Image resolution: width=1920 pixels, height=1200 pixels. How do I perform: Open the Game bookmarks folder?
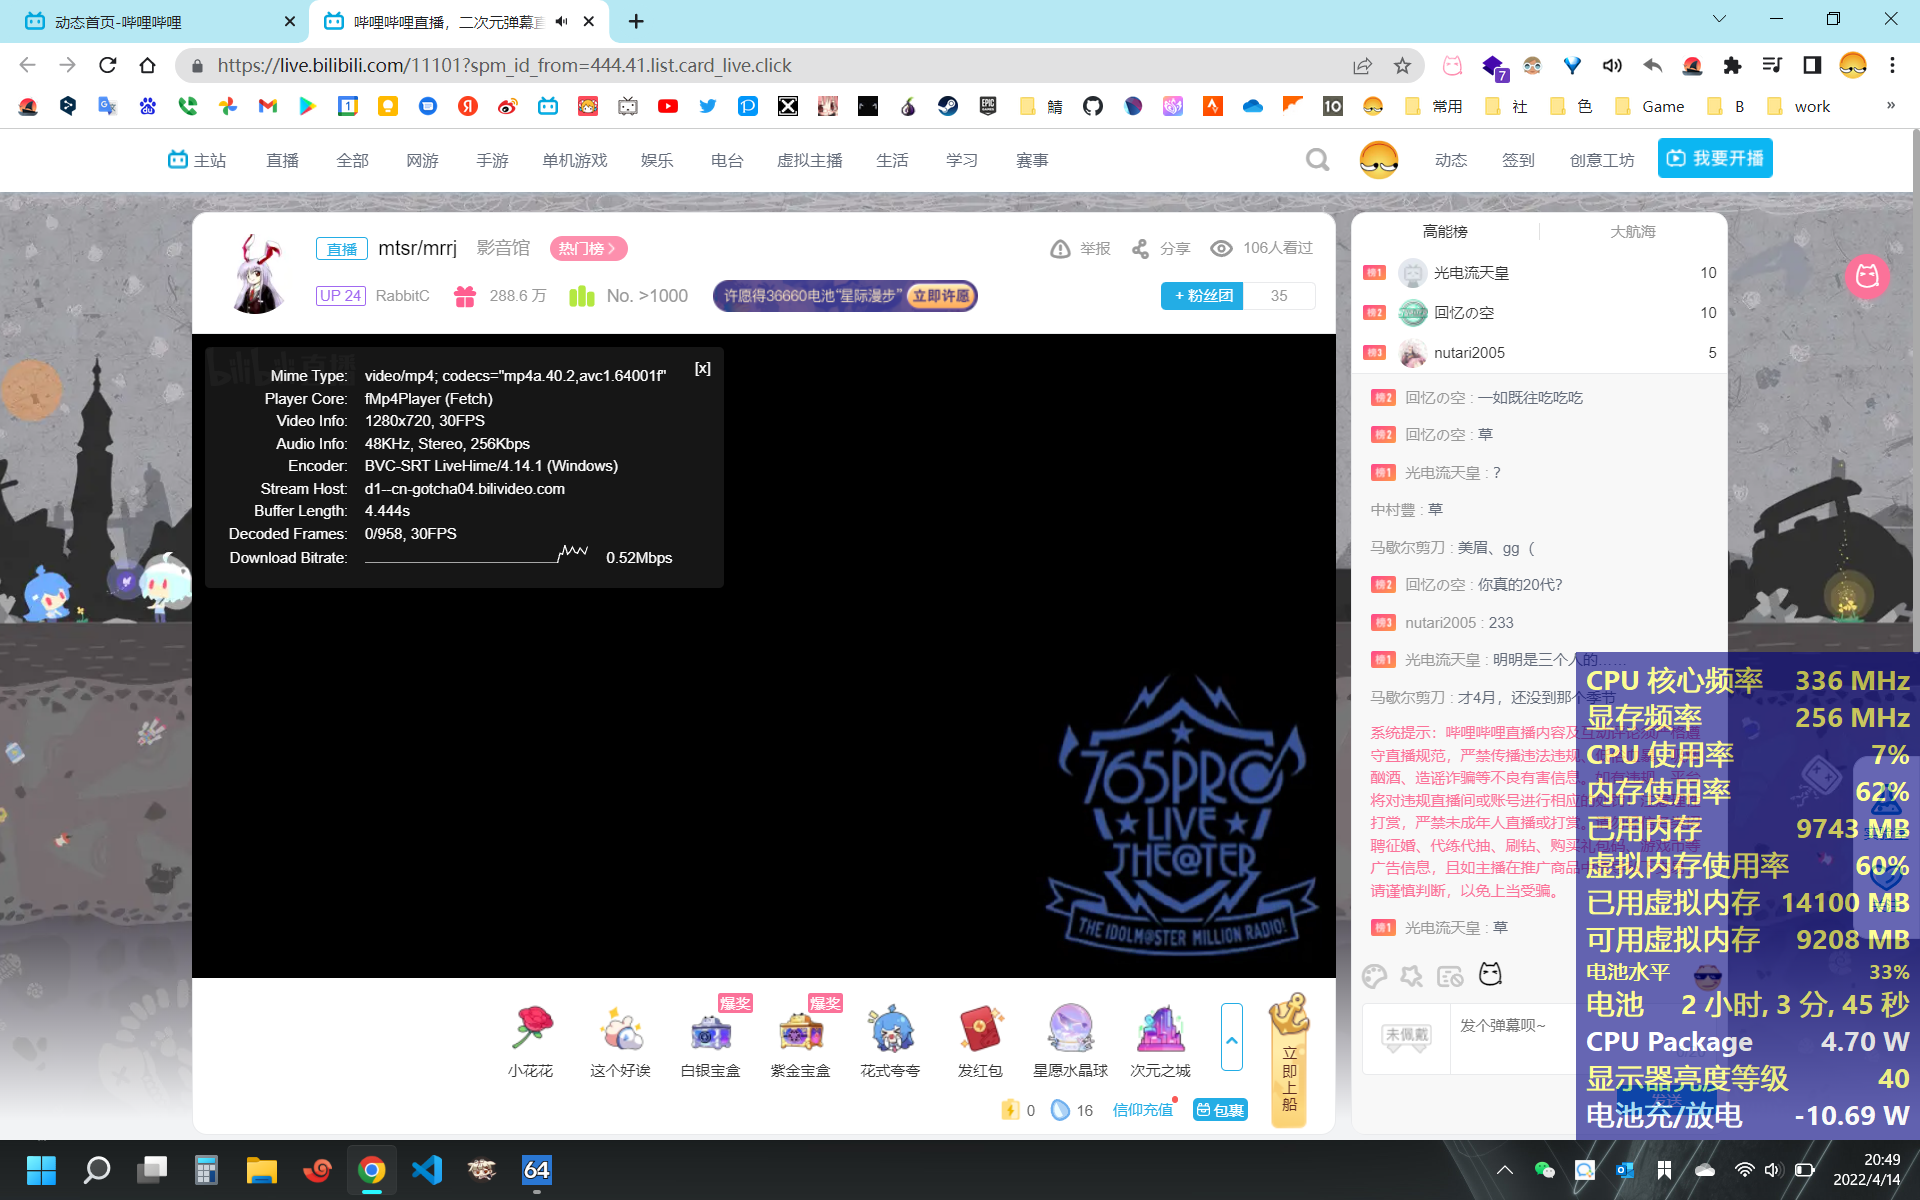1650,106
